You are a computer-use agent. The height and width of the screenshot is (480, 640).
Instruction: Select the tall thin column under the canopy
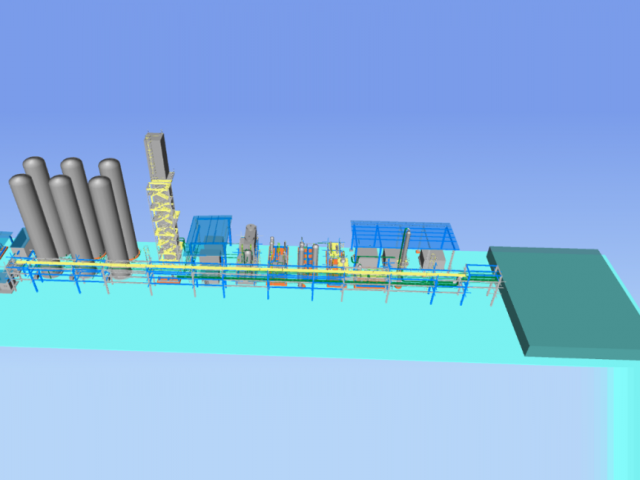coord(406,247)
